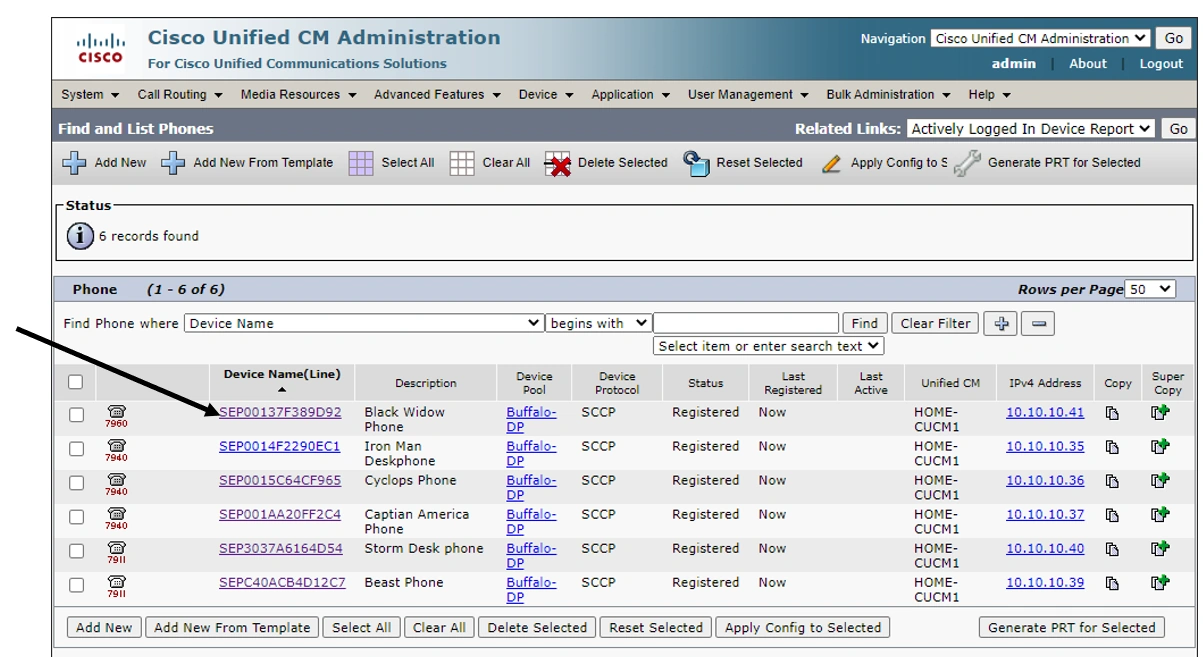Image resolution: width=1203 pixels, height=657 pixels.
Task: Copy the Cyclops Phone entry
Action: (1112, 482)
